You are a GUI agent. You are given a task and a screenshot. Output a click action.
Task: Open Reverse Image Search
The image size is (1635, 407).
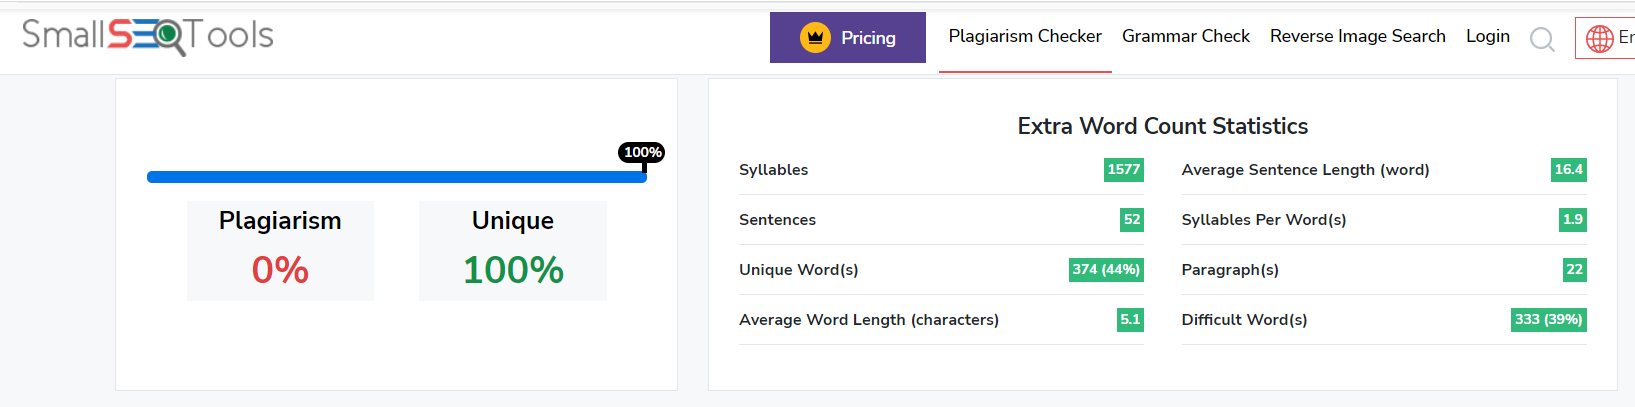click(x=1358, y=36)
